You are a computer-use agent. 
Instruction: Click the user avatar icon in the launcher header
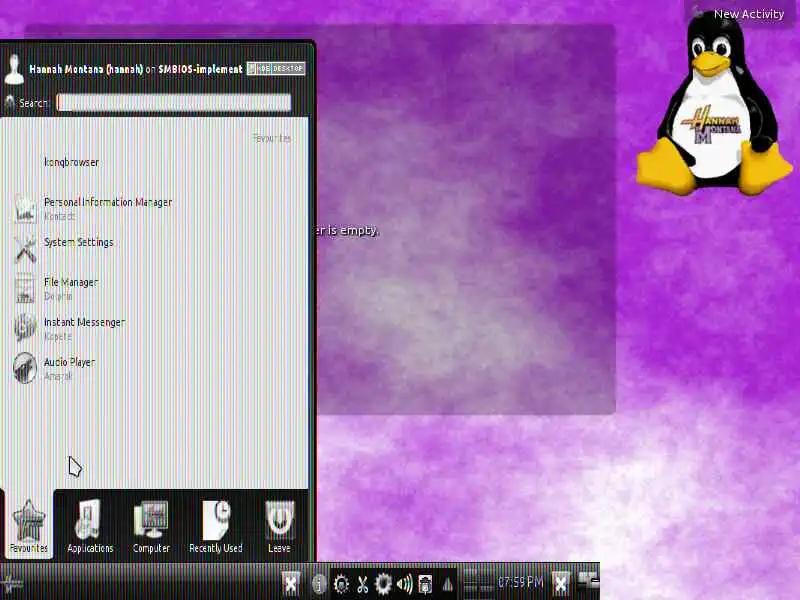14,69
